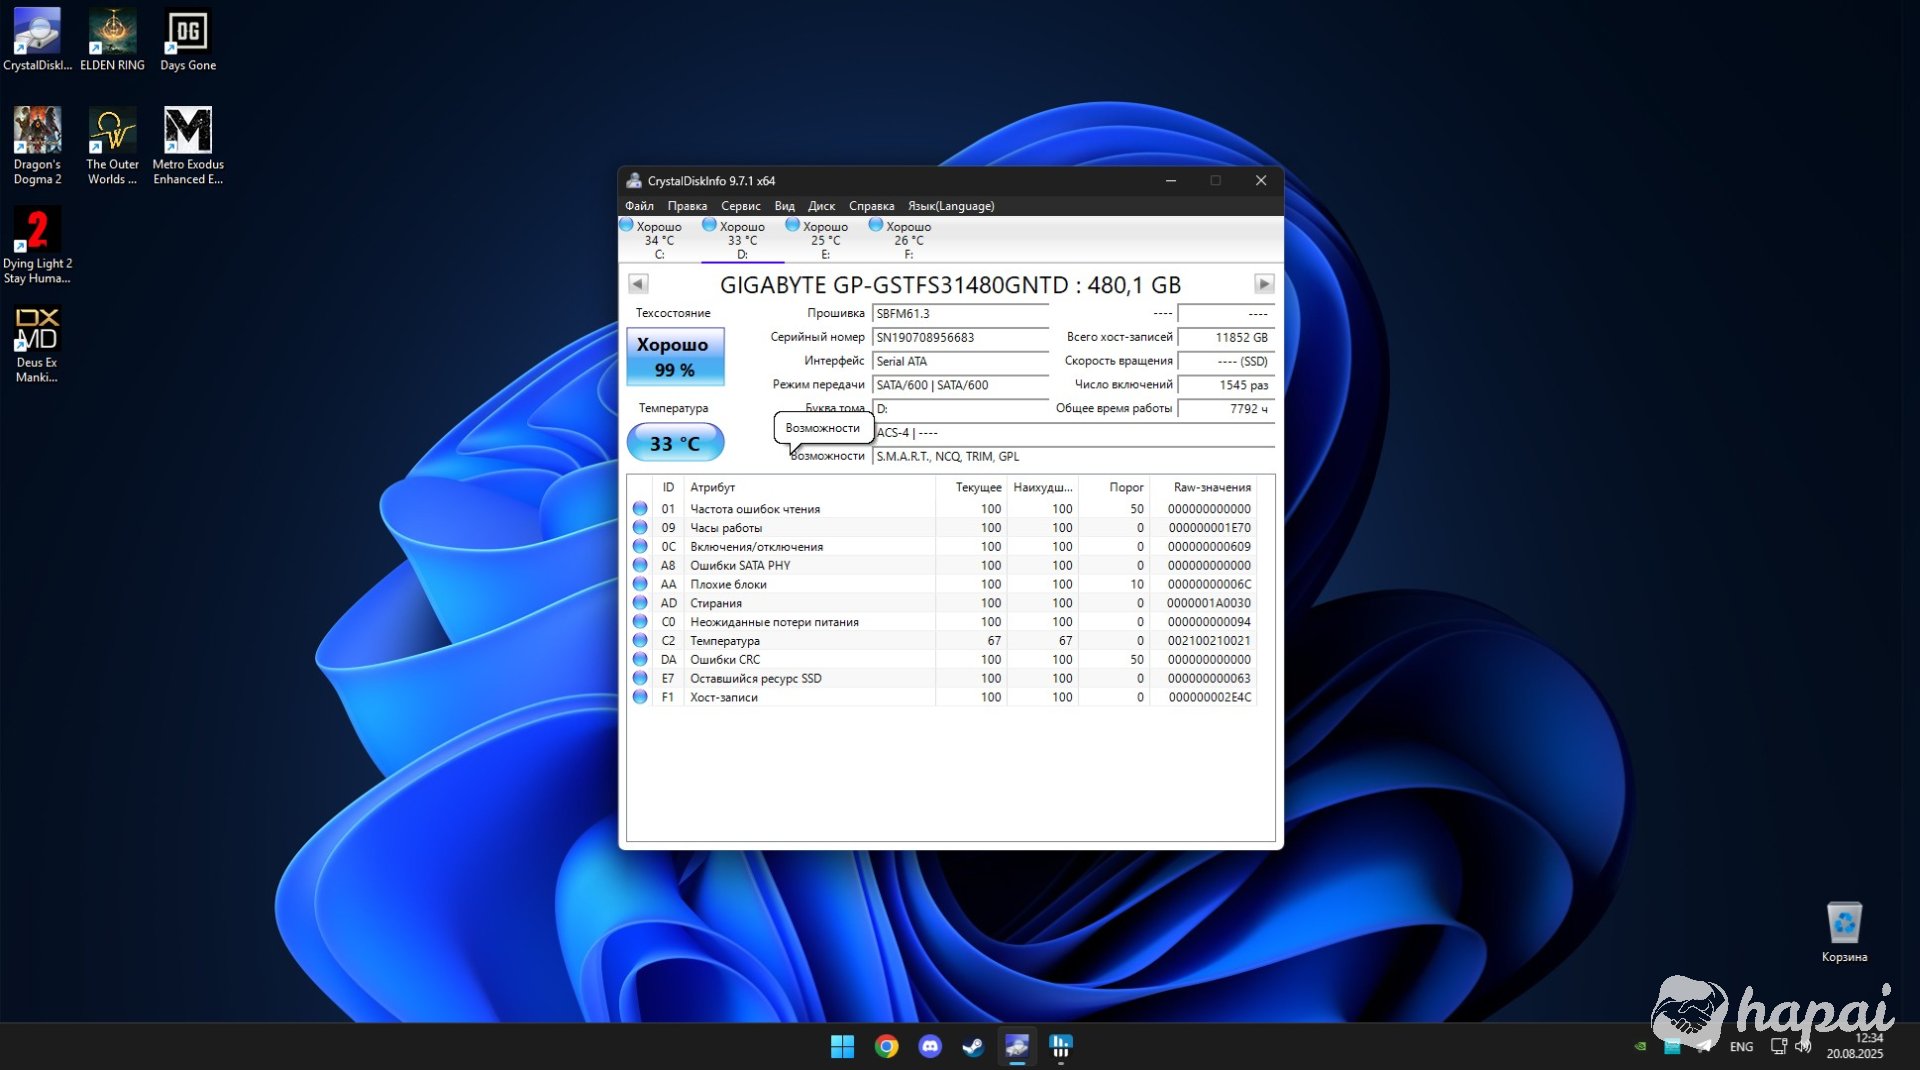Click the 33 °C temperature button
The height and width of the screenshot is (1070, 1920).
(x=675, y=443)
